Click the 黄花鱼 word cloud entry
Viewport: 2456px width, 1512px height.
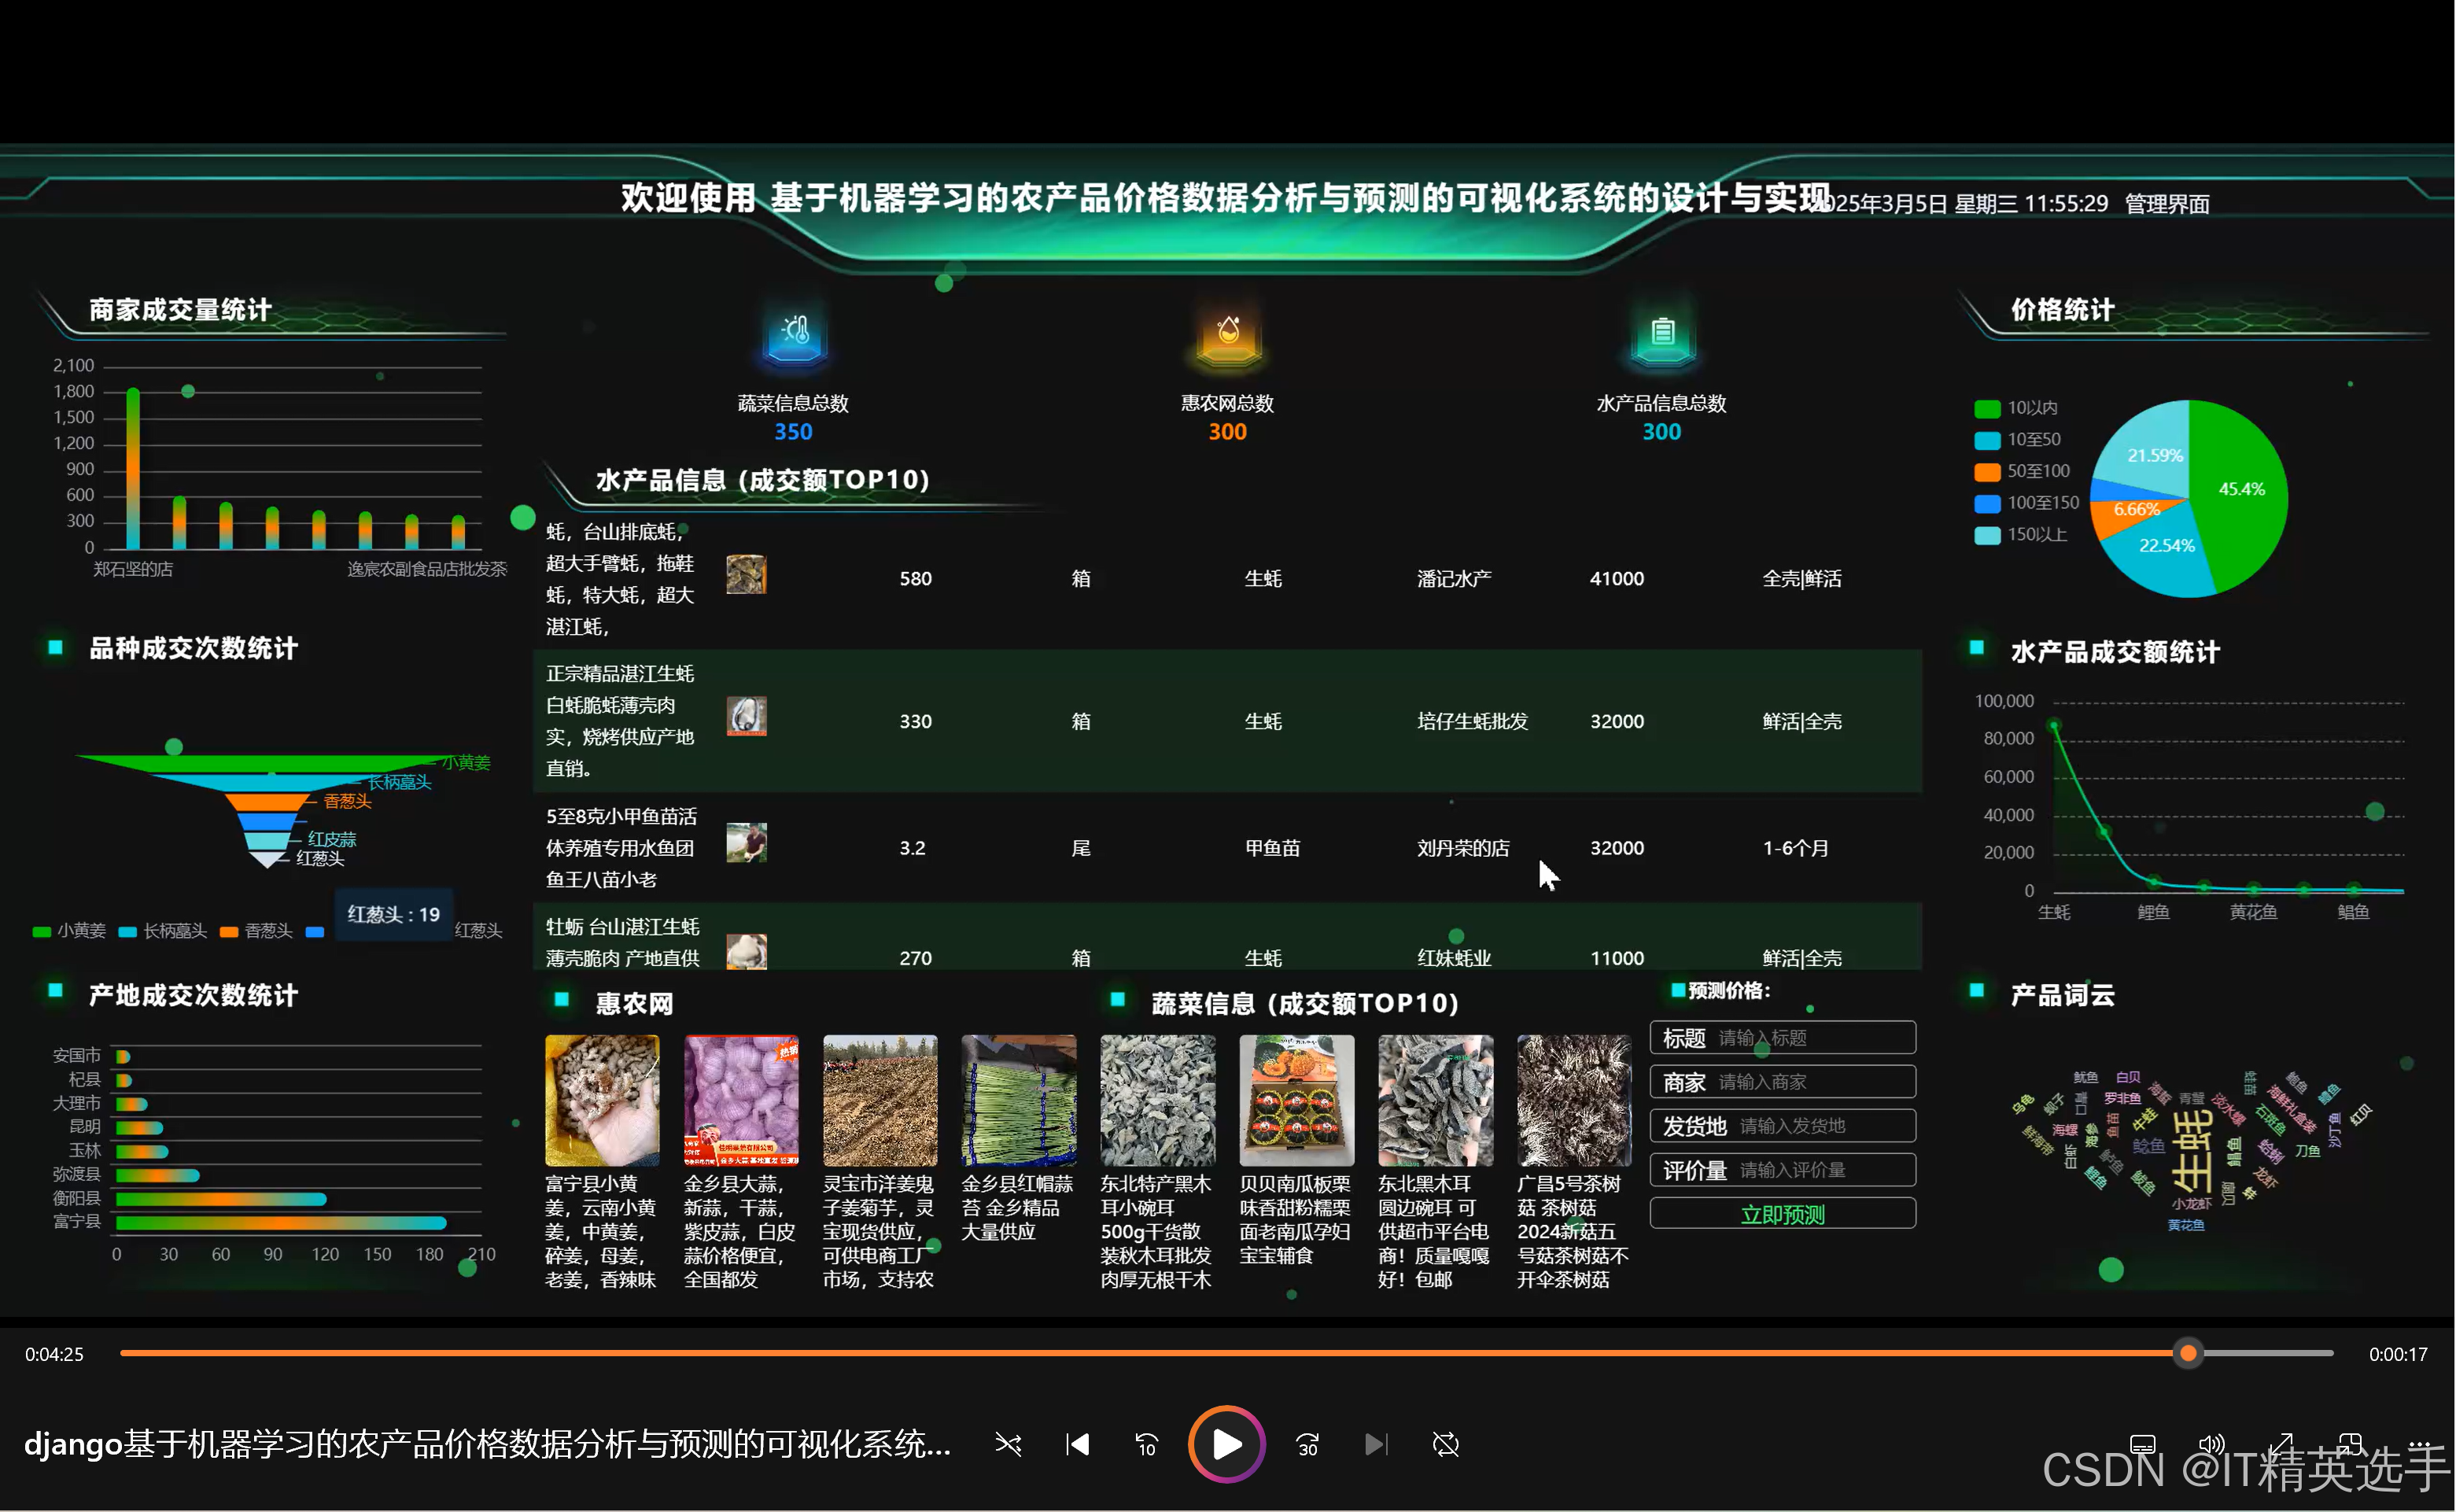click(2186, 1225)
